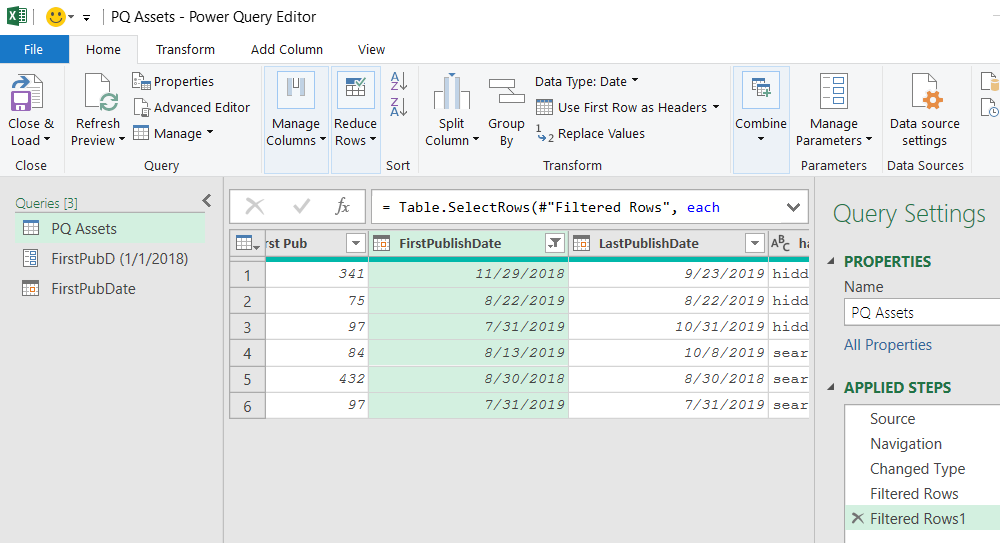Sort descending Z to A
Image resolution: width=1000 pixels, height=543 pixels.
click(399, 107)
